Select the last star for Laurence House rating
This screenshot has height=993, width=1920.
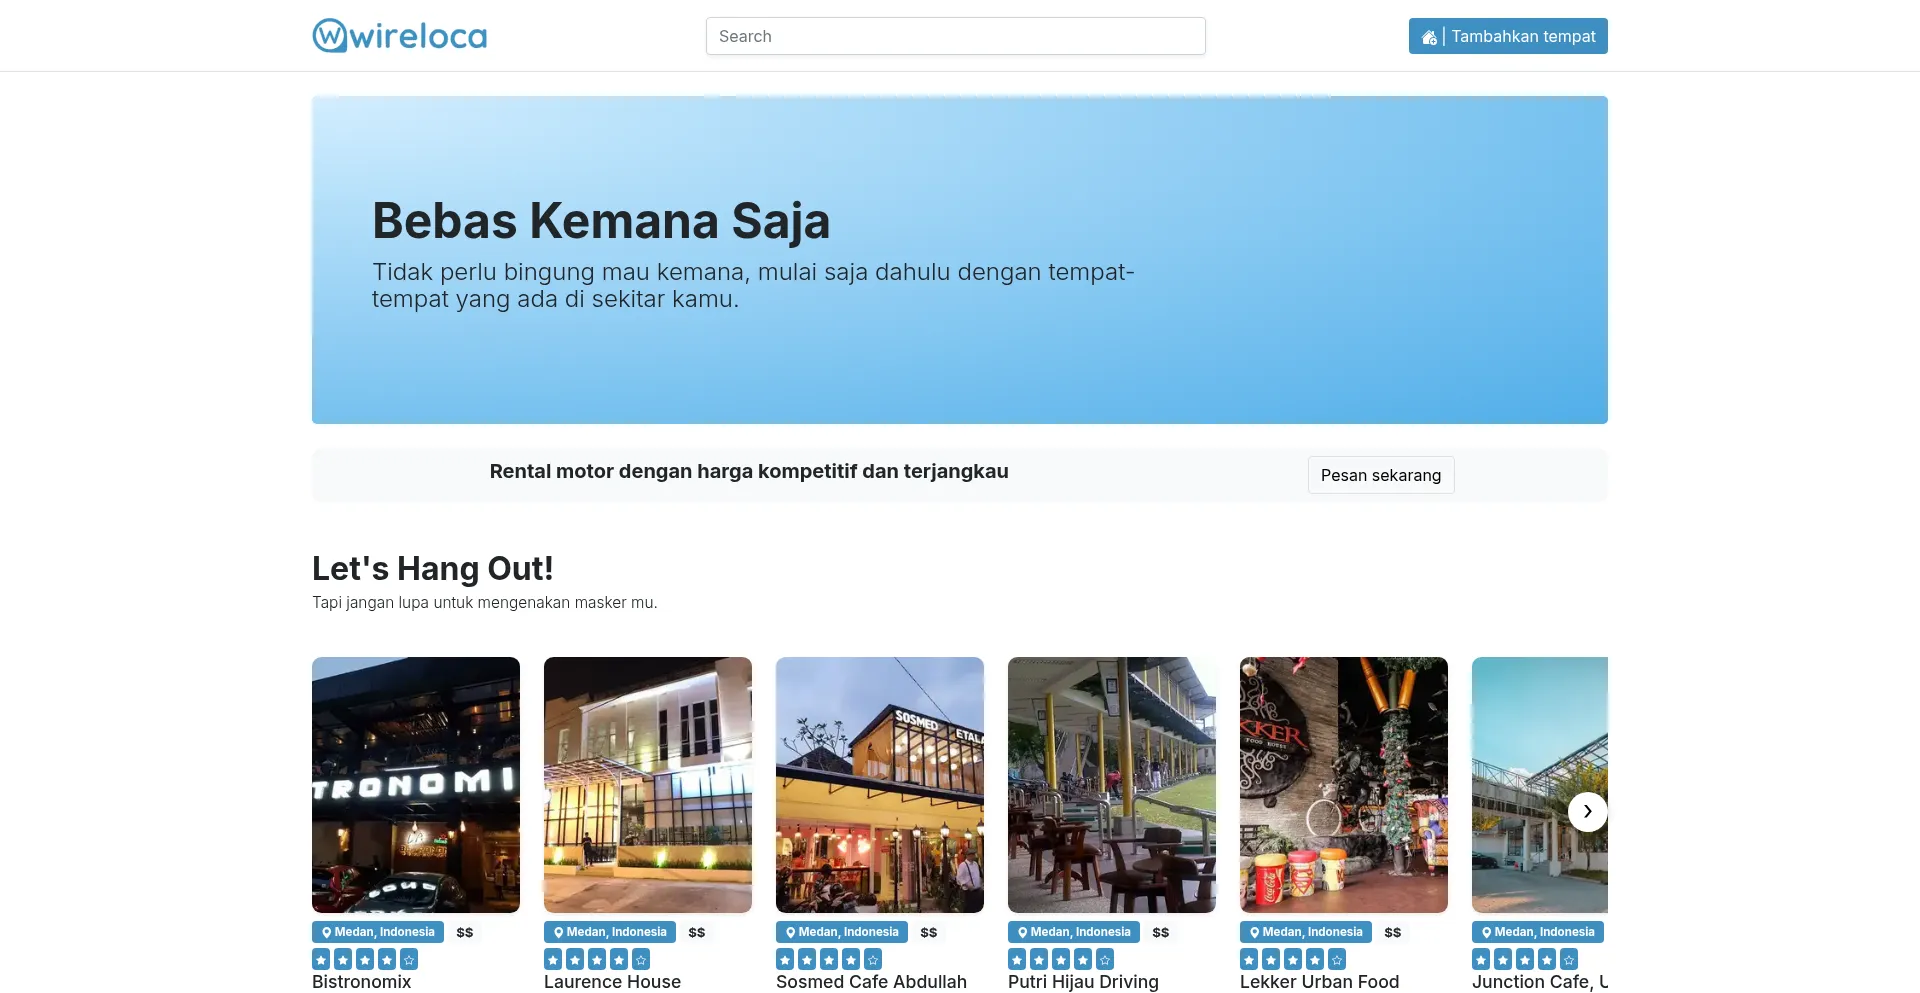642,958
